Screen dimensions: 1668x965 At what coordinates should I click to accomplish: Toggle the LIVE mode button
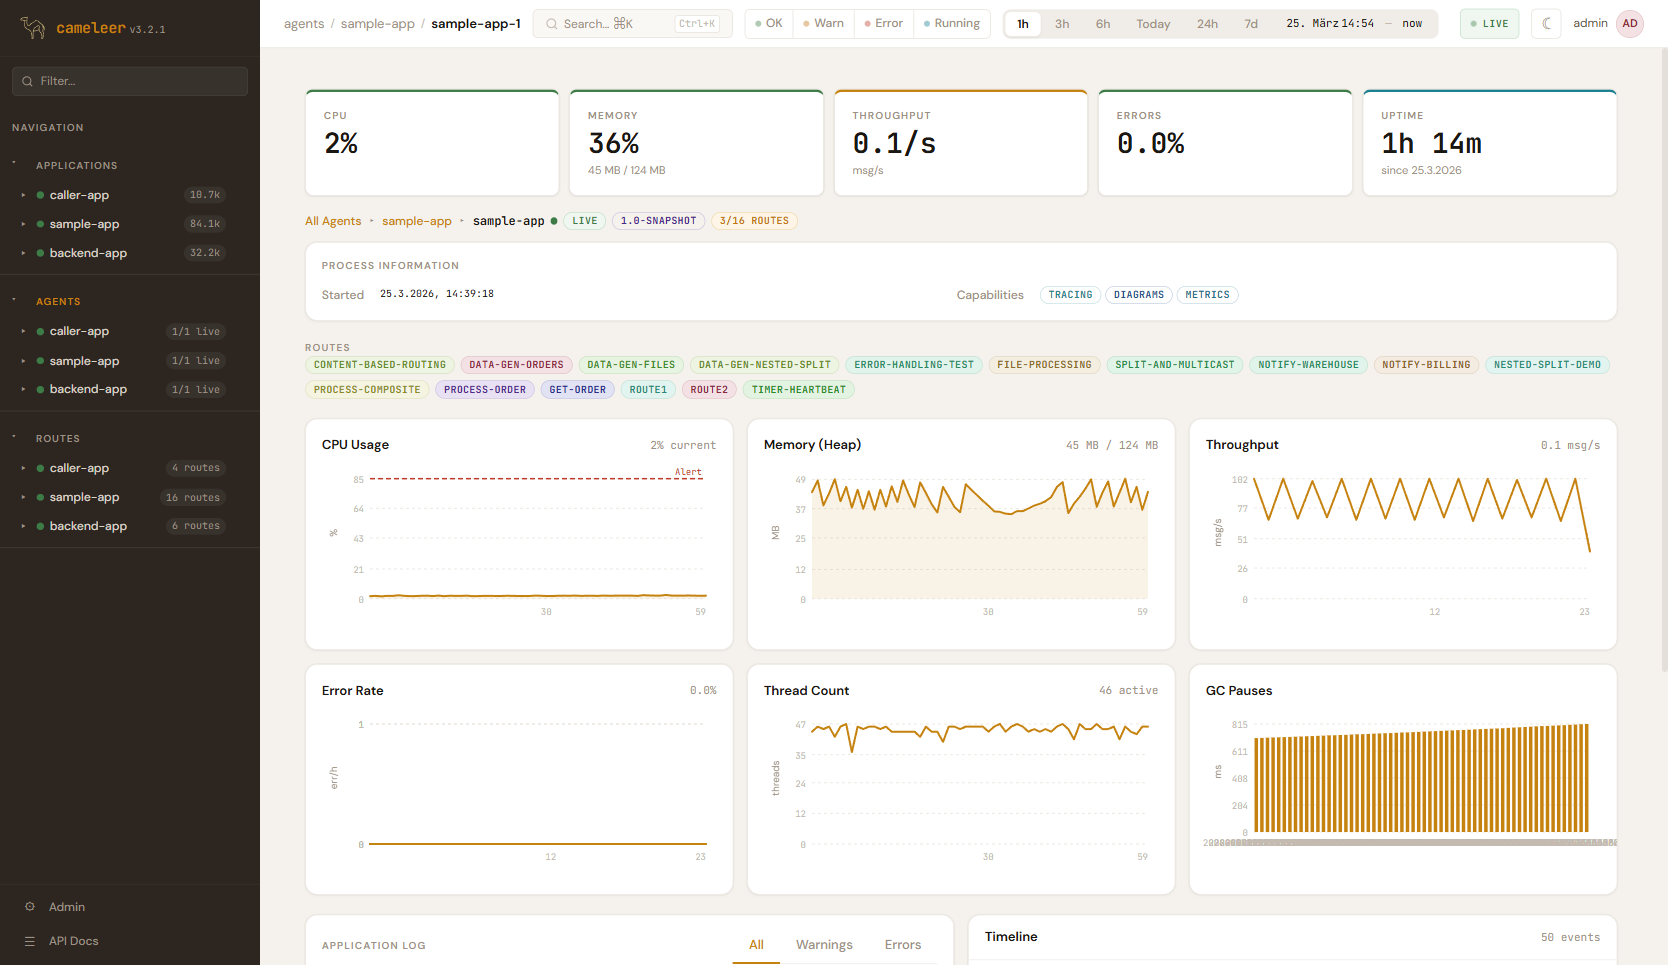(1488, 24)
